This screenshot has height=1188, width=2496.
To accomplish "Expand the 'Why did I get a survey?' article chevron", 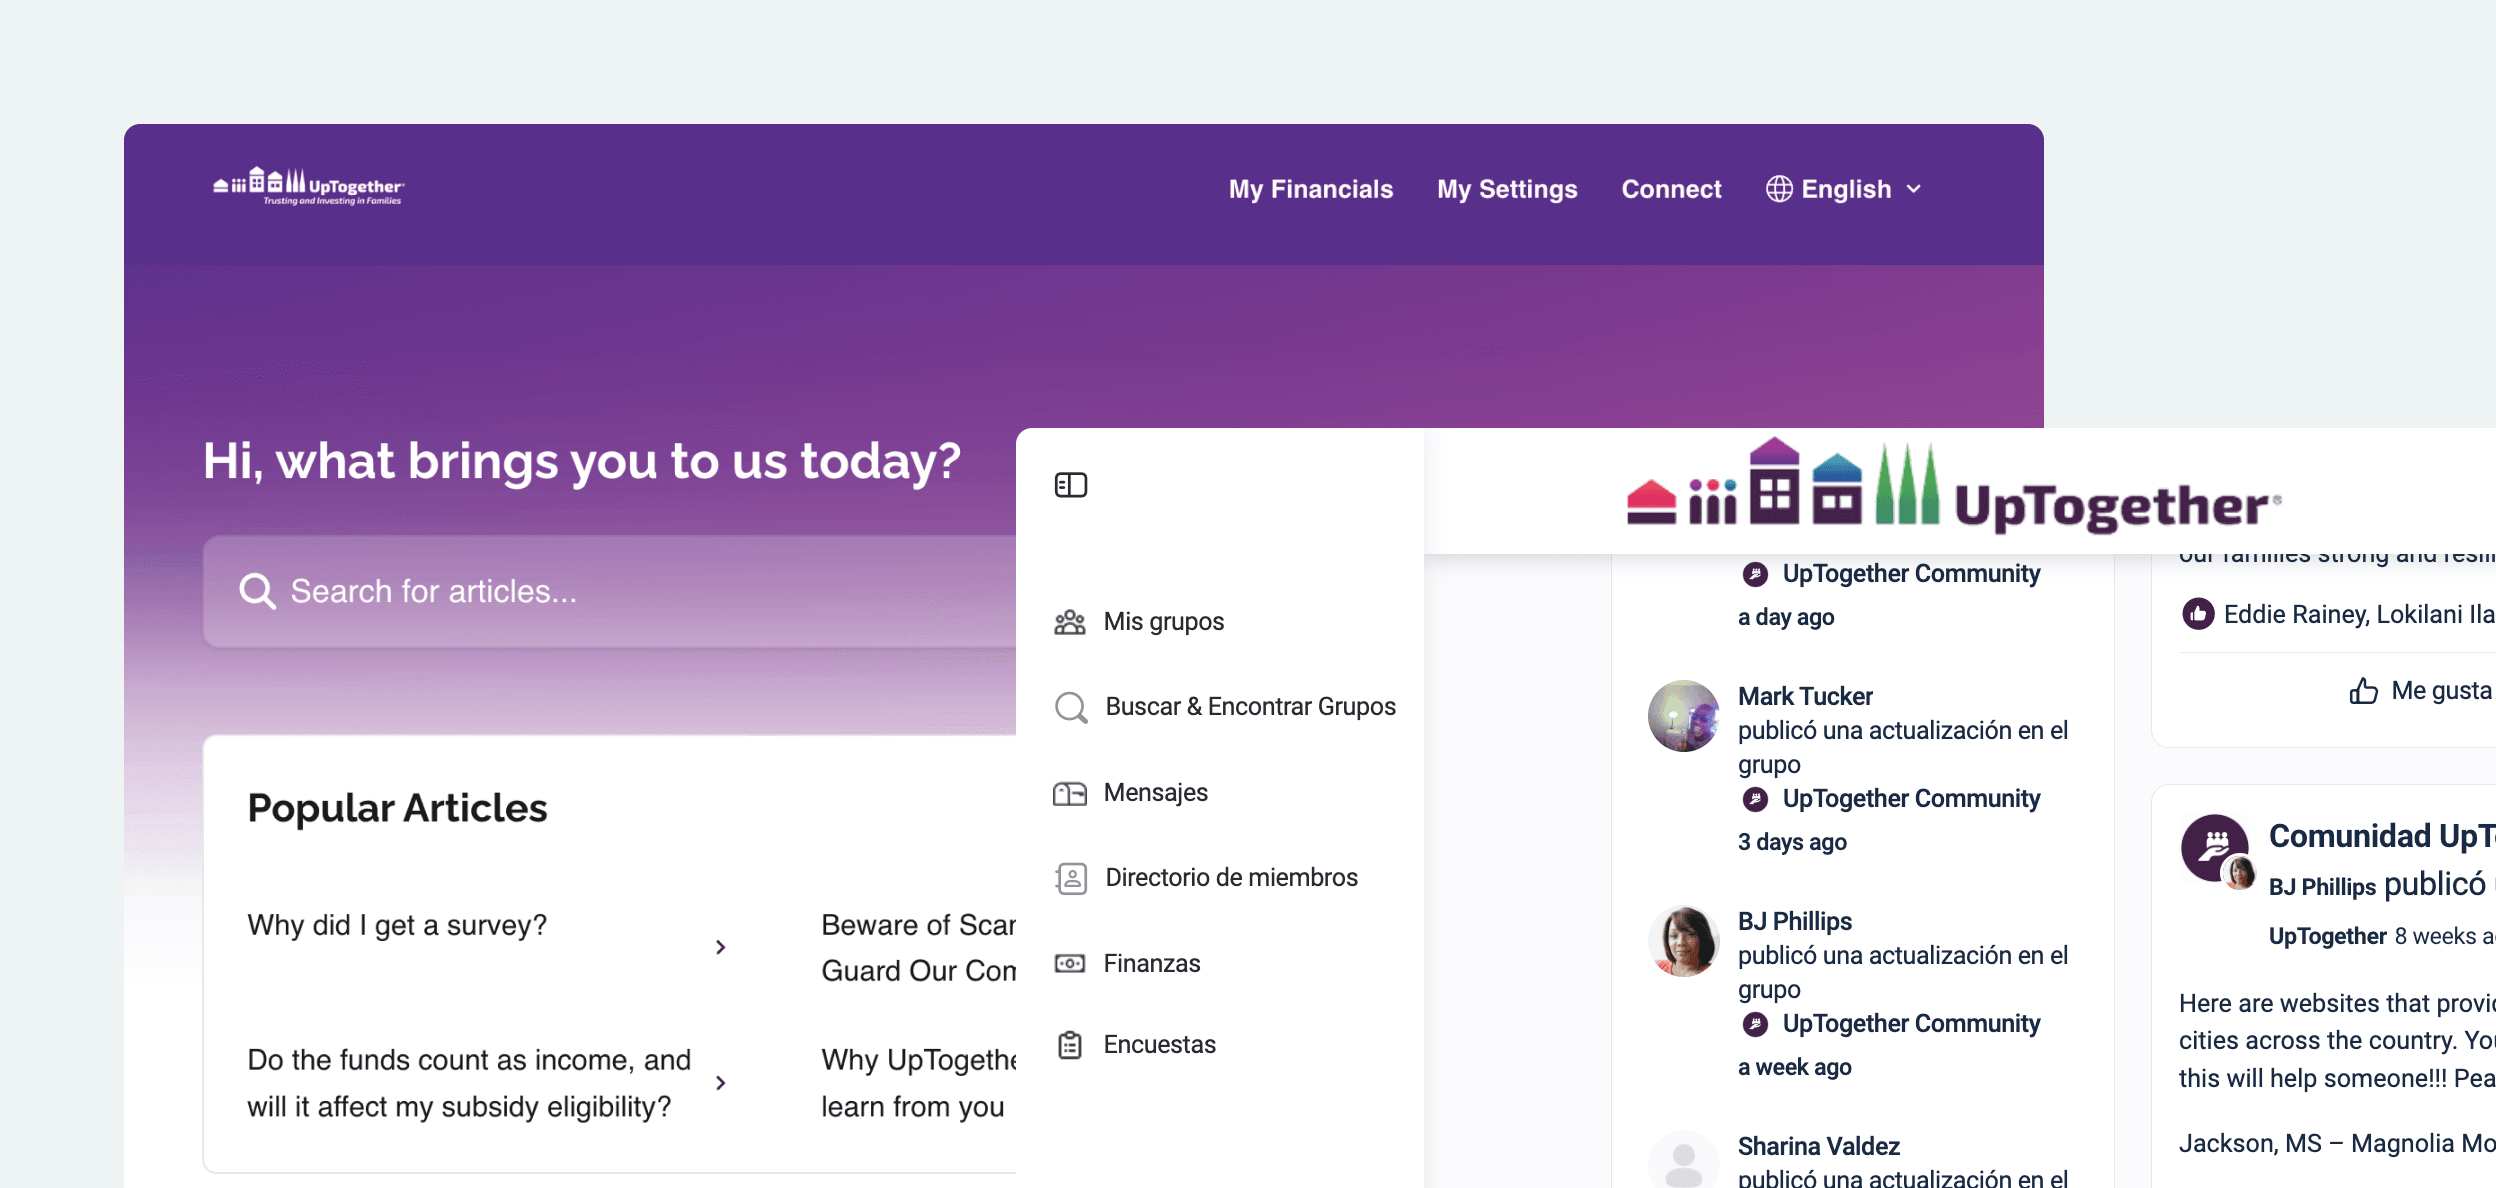I will 722,947.
